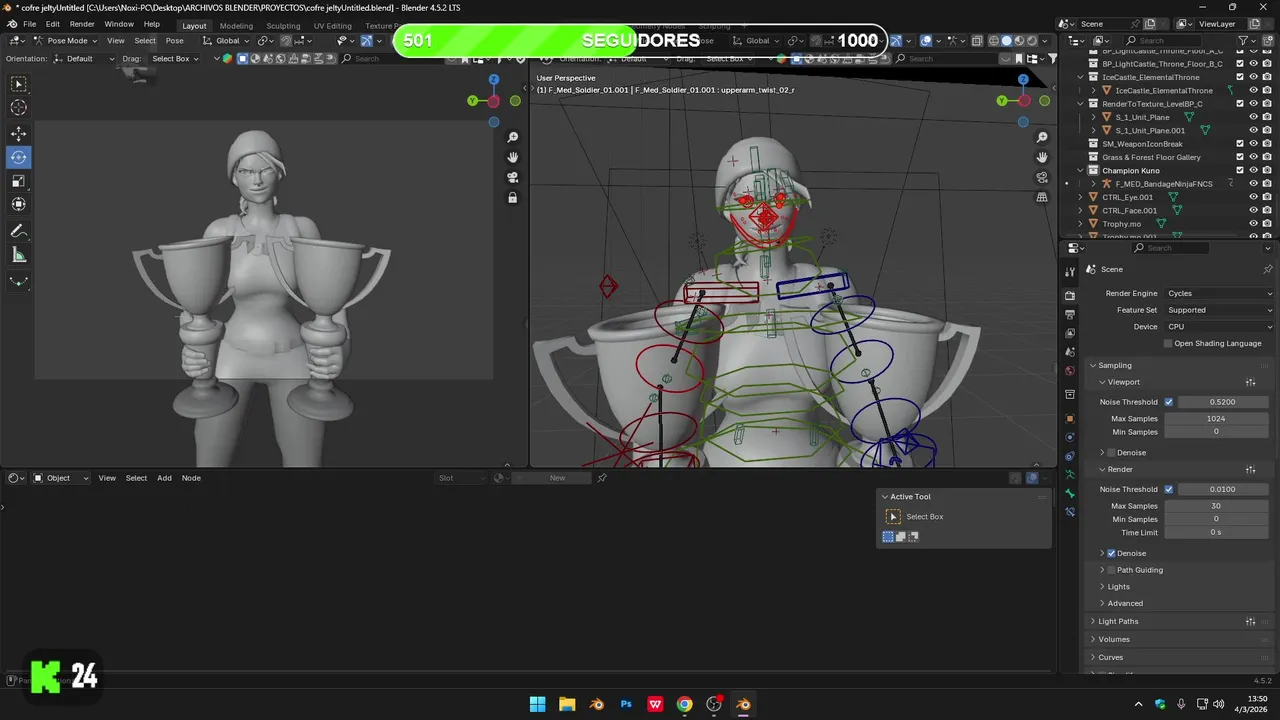Select the Select Box tool in left viewport toolbar
1280x720 pixels.
point(19,85)
